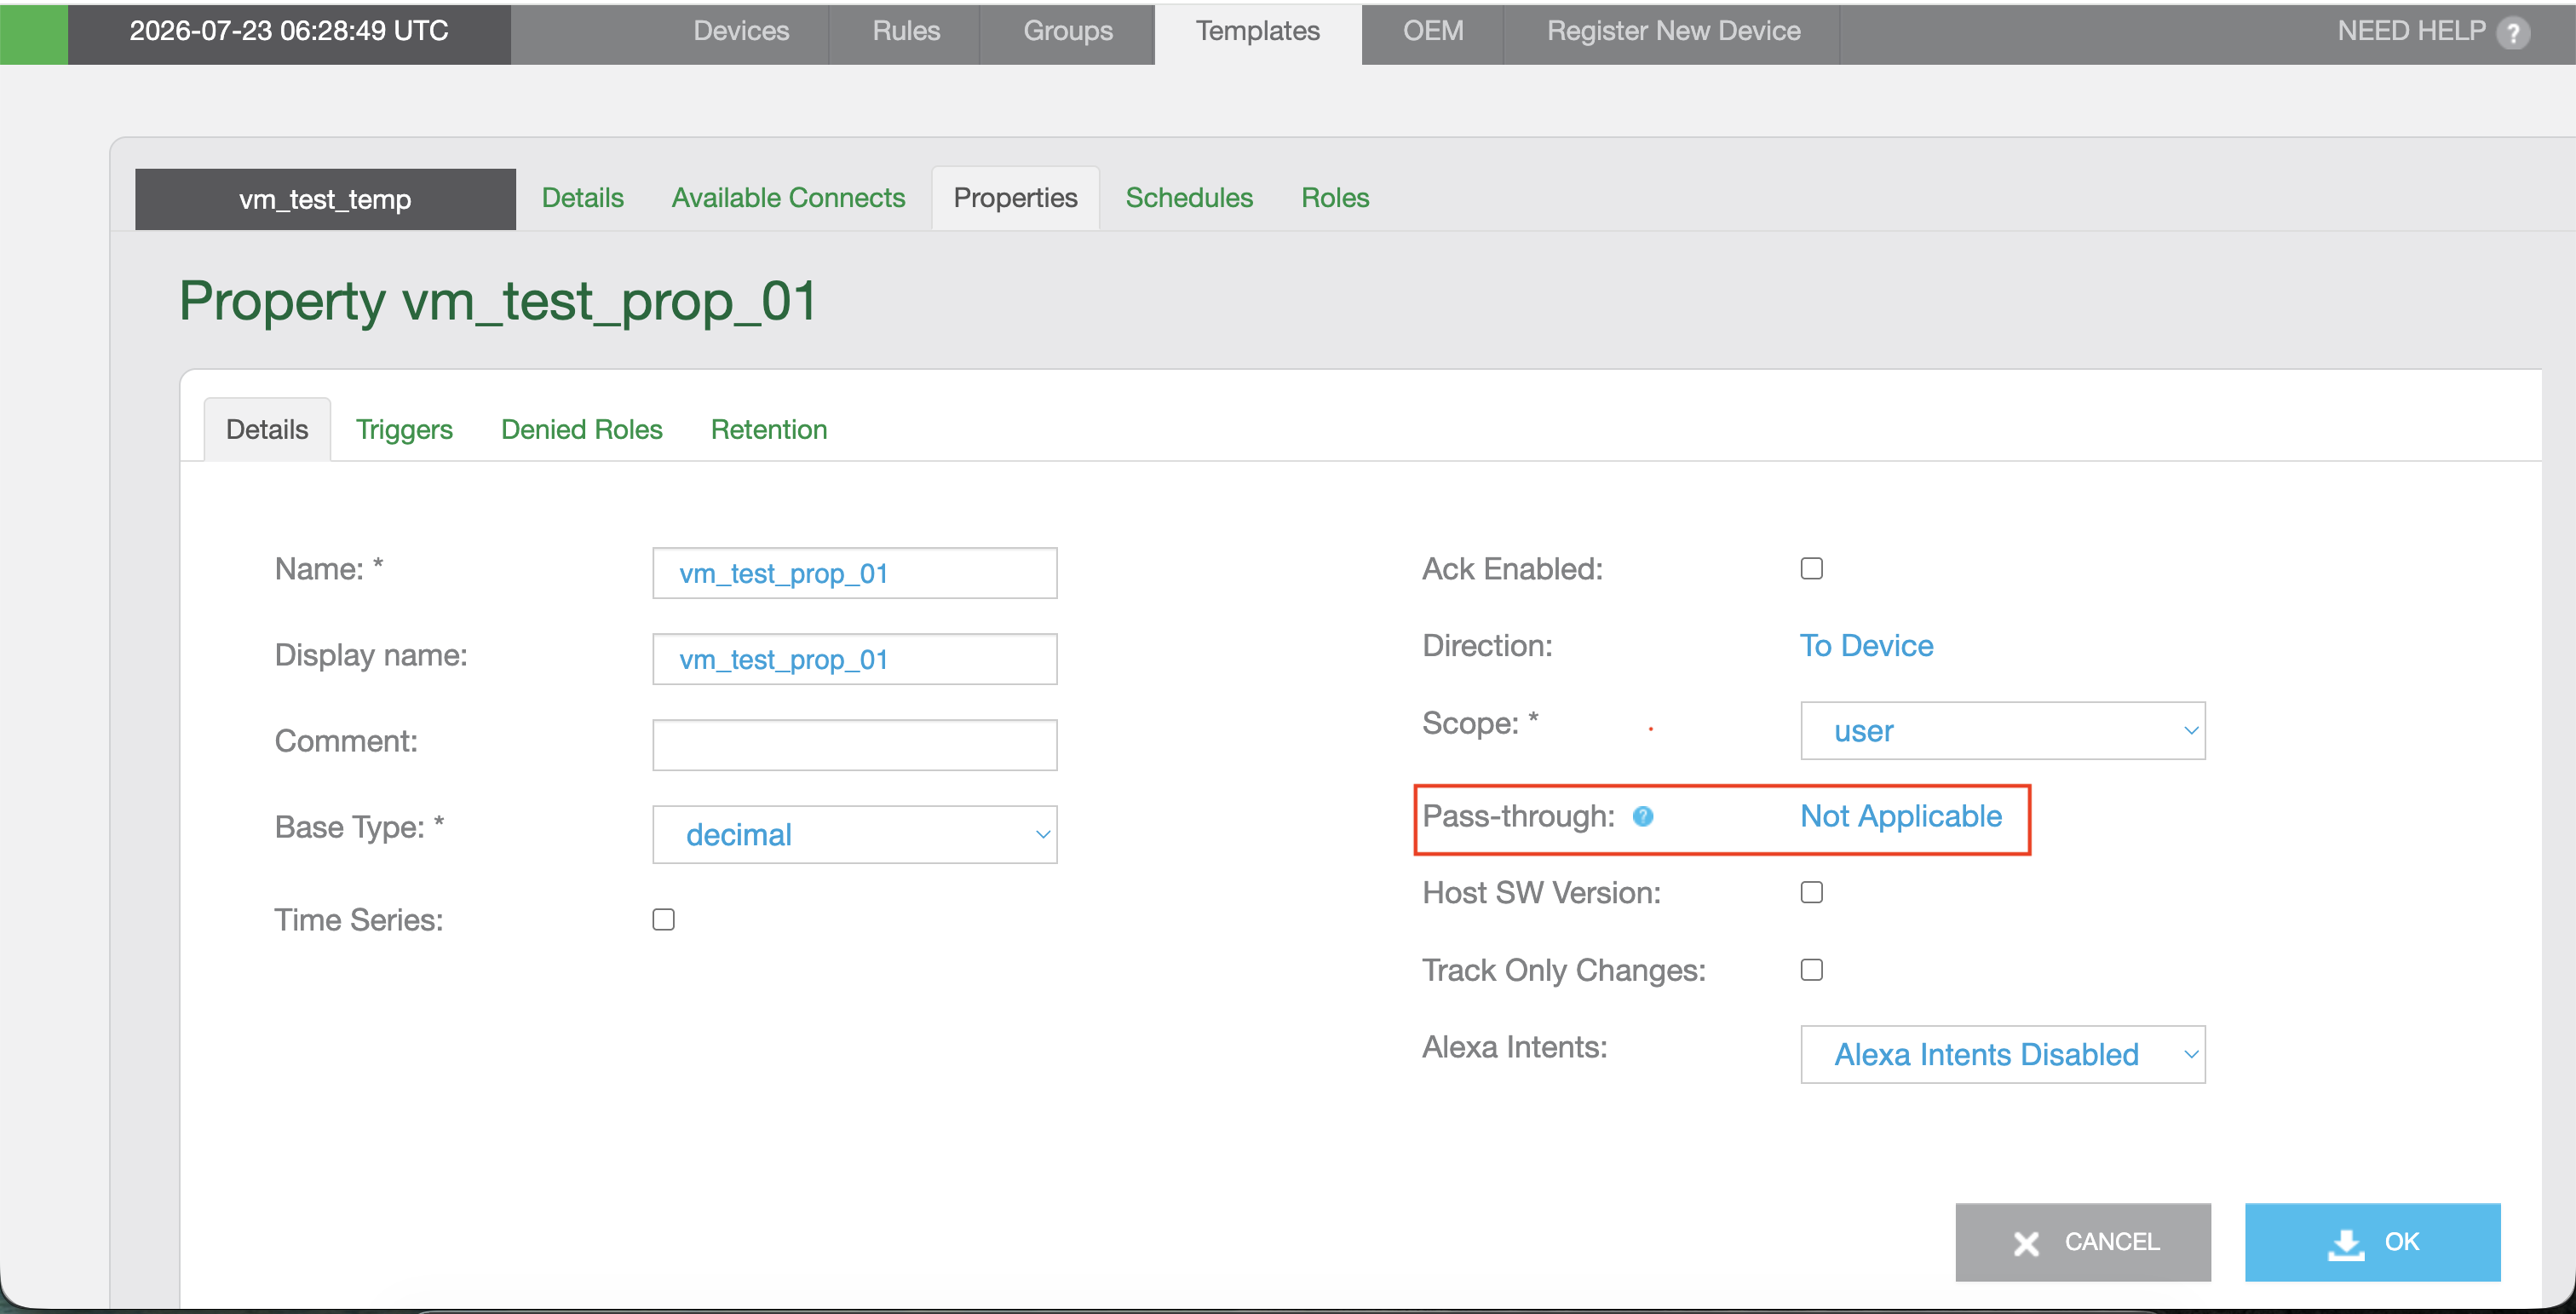
Task: Save property with the OK button
Action: [2373, 1242]
